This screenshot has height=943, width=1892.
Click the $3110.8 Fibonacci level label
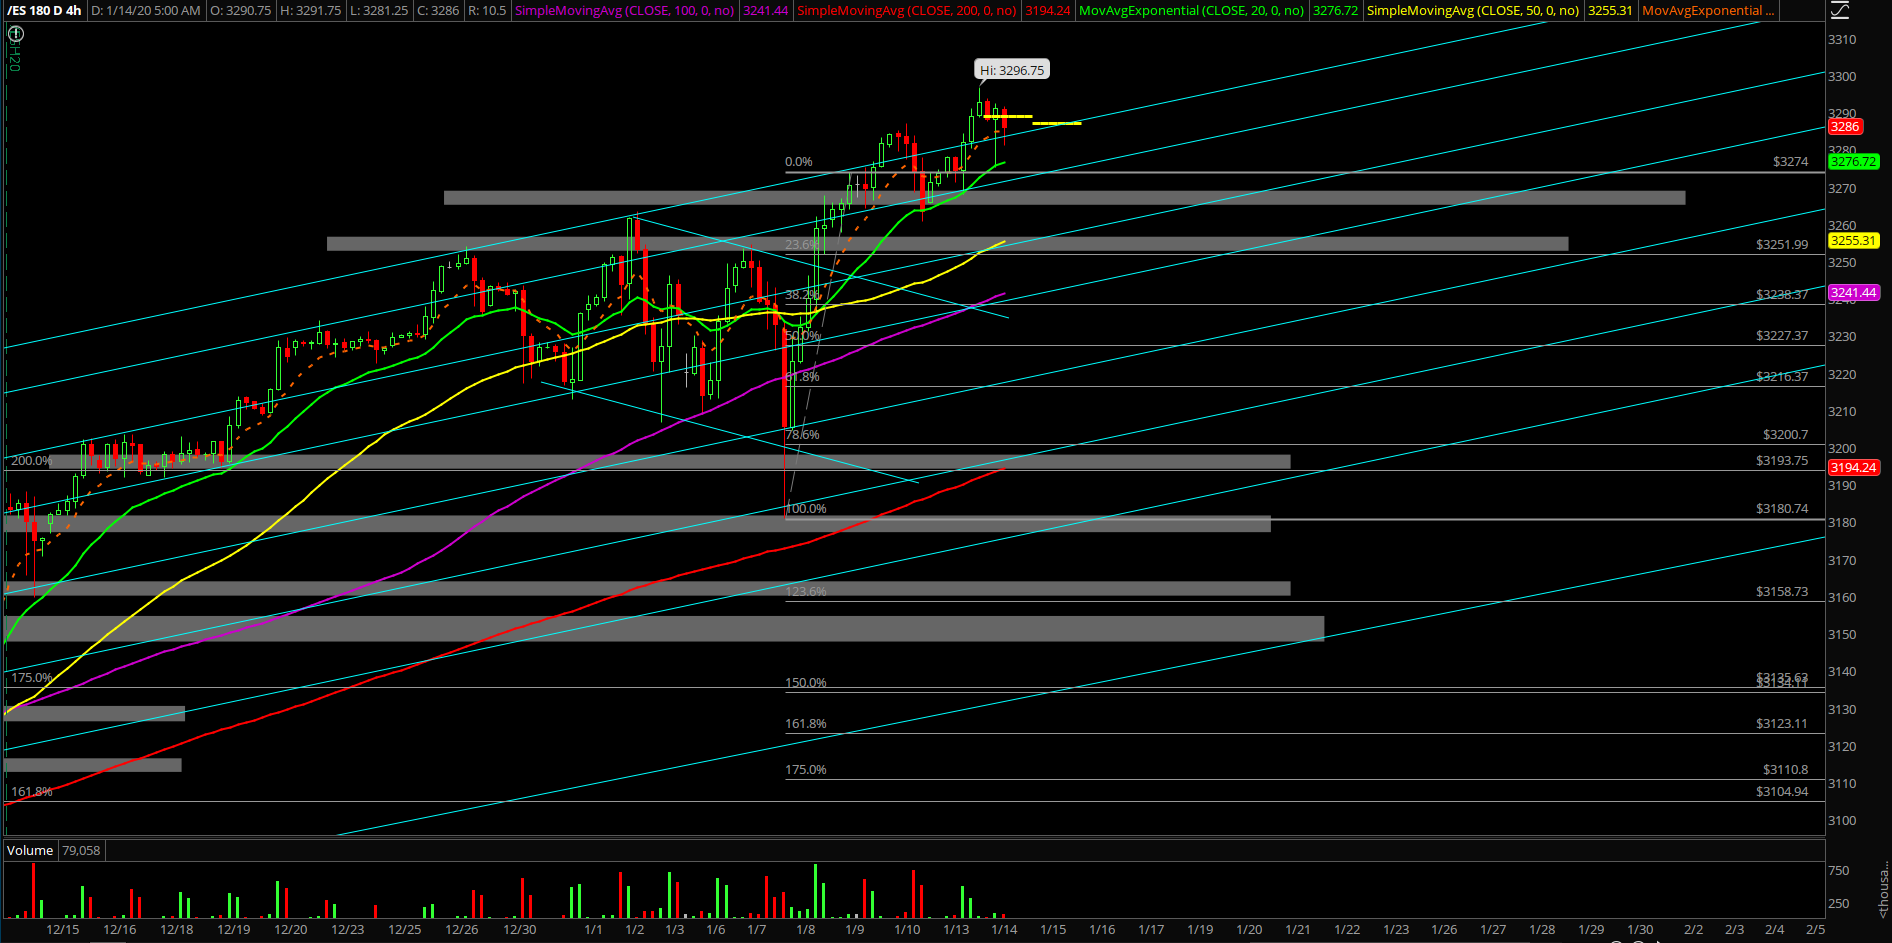tap(1785, 770)
